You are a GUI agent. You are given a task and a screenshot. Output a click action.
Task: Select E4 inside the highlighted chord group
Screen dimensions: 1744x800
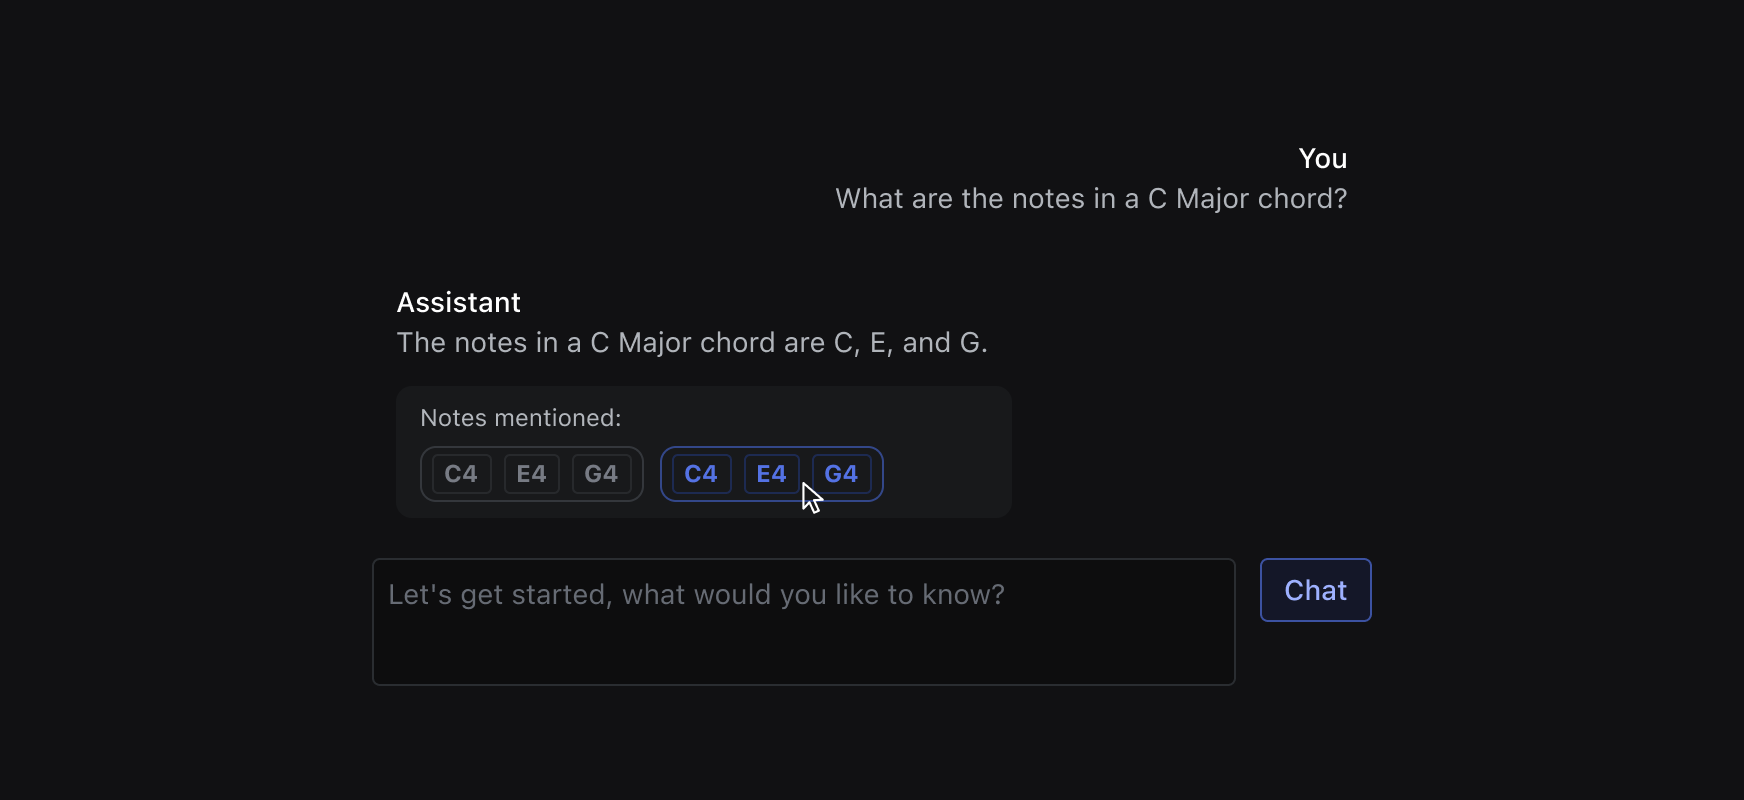771,473
